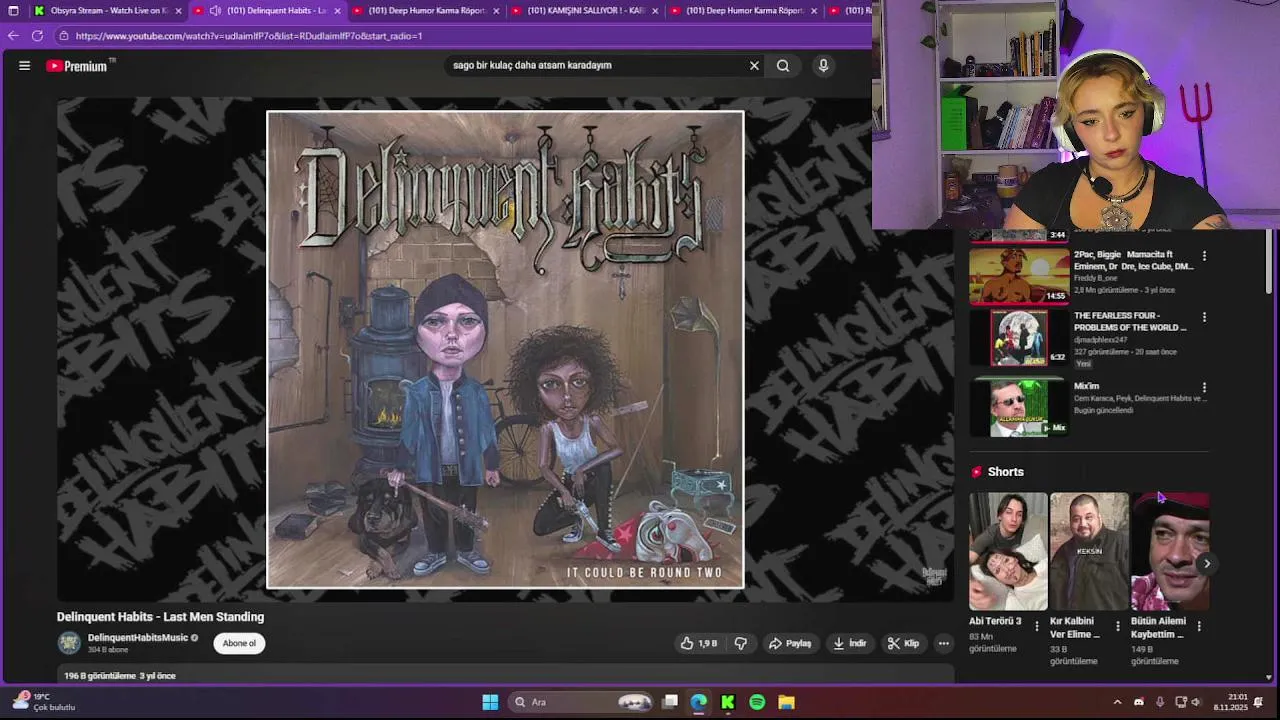Open options menu for 2Pac, Biggie video
Screen dimensions: 1280x720
click(x=1204, y=256)
